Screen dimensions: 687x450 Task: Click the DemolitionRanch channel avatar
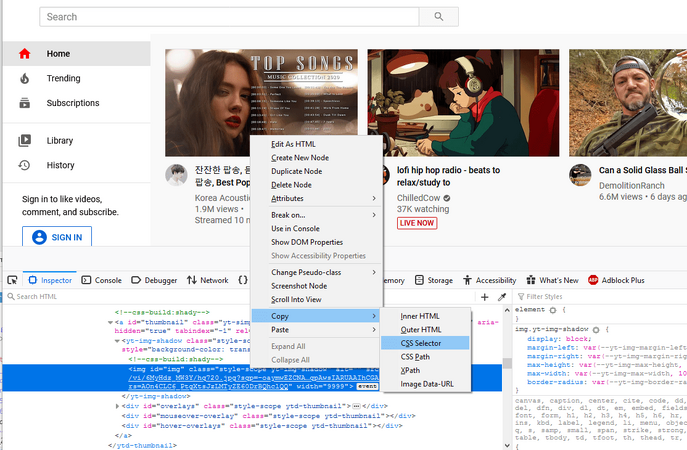click(x=580, y=175)
